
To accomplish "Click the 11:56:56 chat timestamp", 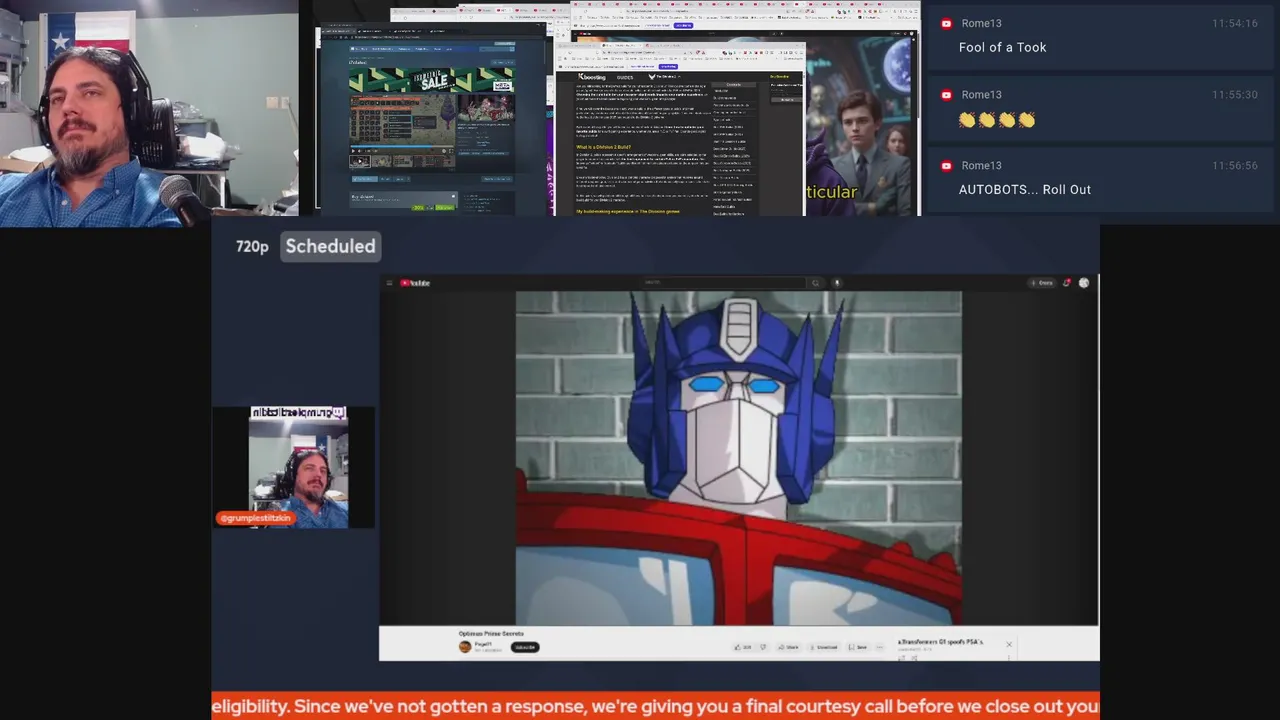I will pos(1234,165).
